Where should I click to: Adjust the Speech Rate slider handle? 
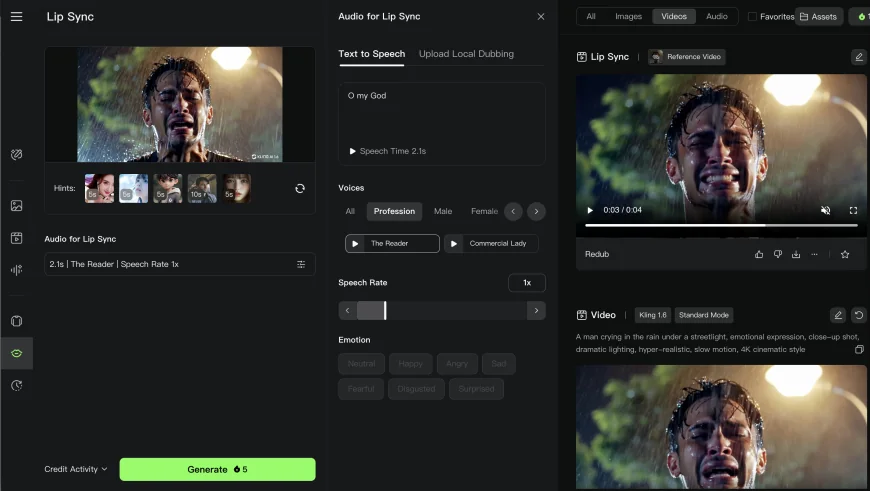pyautogui.click(x=385, y=311)
